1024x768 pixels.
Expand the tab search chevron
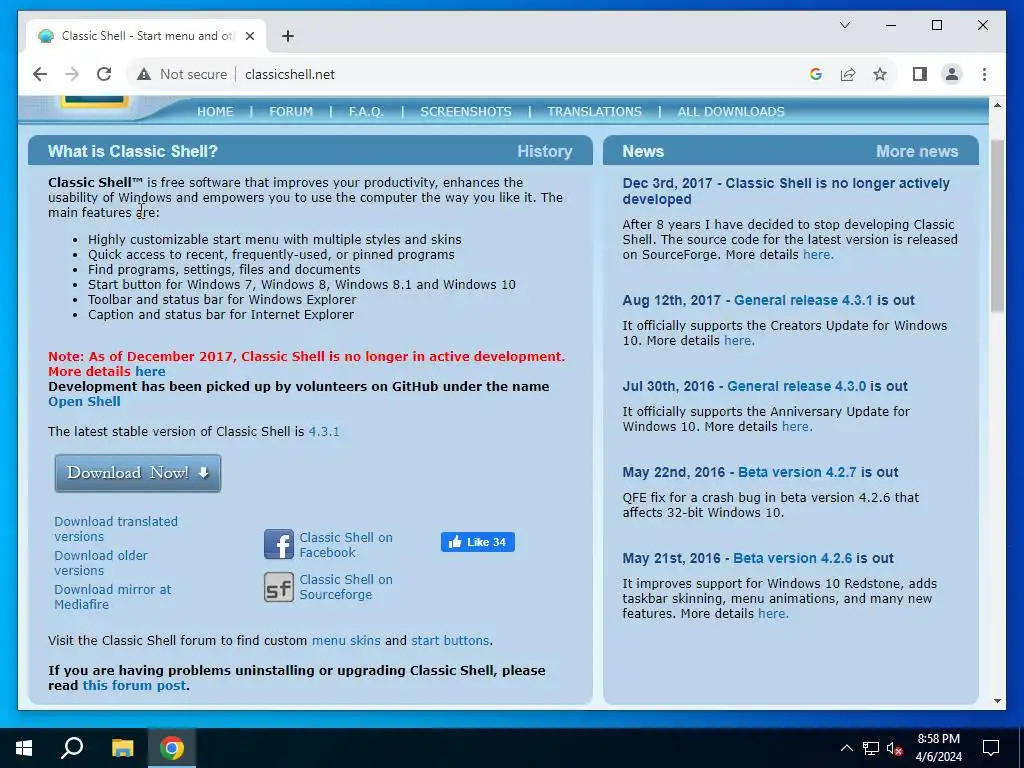(x=844, y=25)
